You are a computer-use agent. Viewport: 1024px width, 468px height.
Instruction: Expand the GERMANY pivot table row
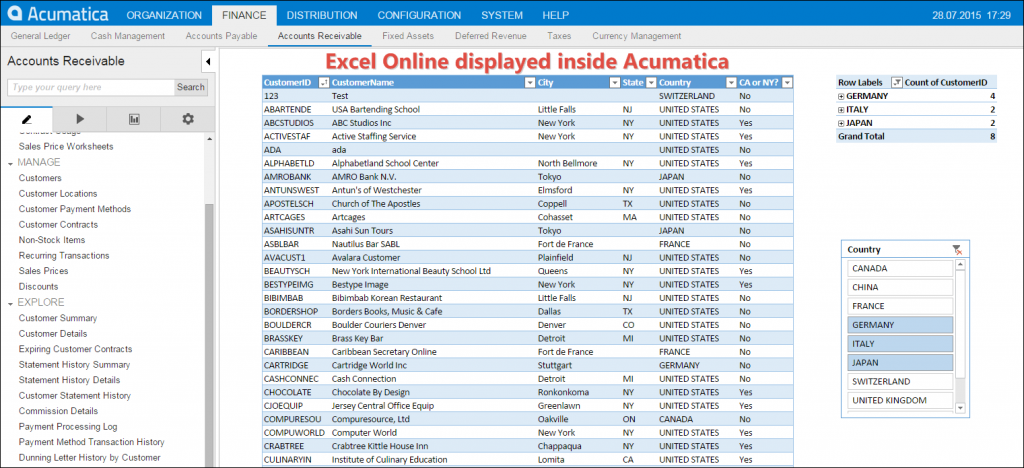click(x=842, y=96)
